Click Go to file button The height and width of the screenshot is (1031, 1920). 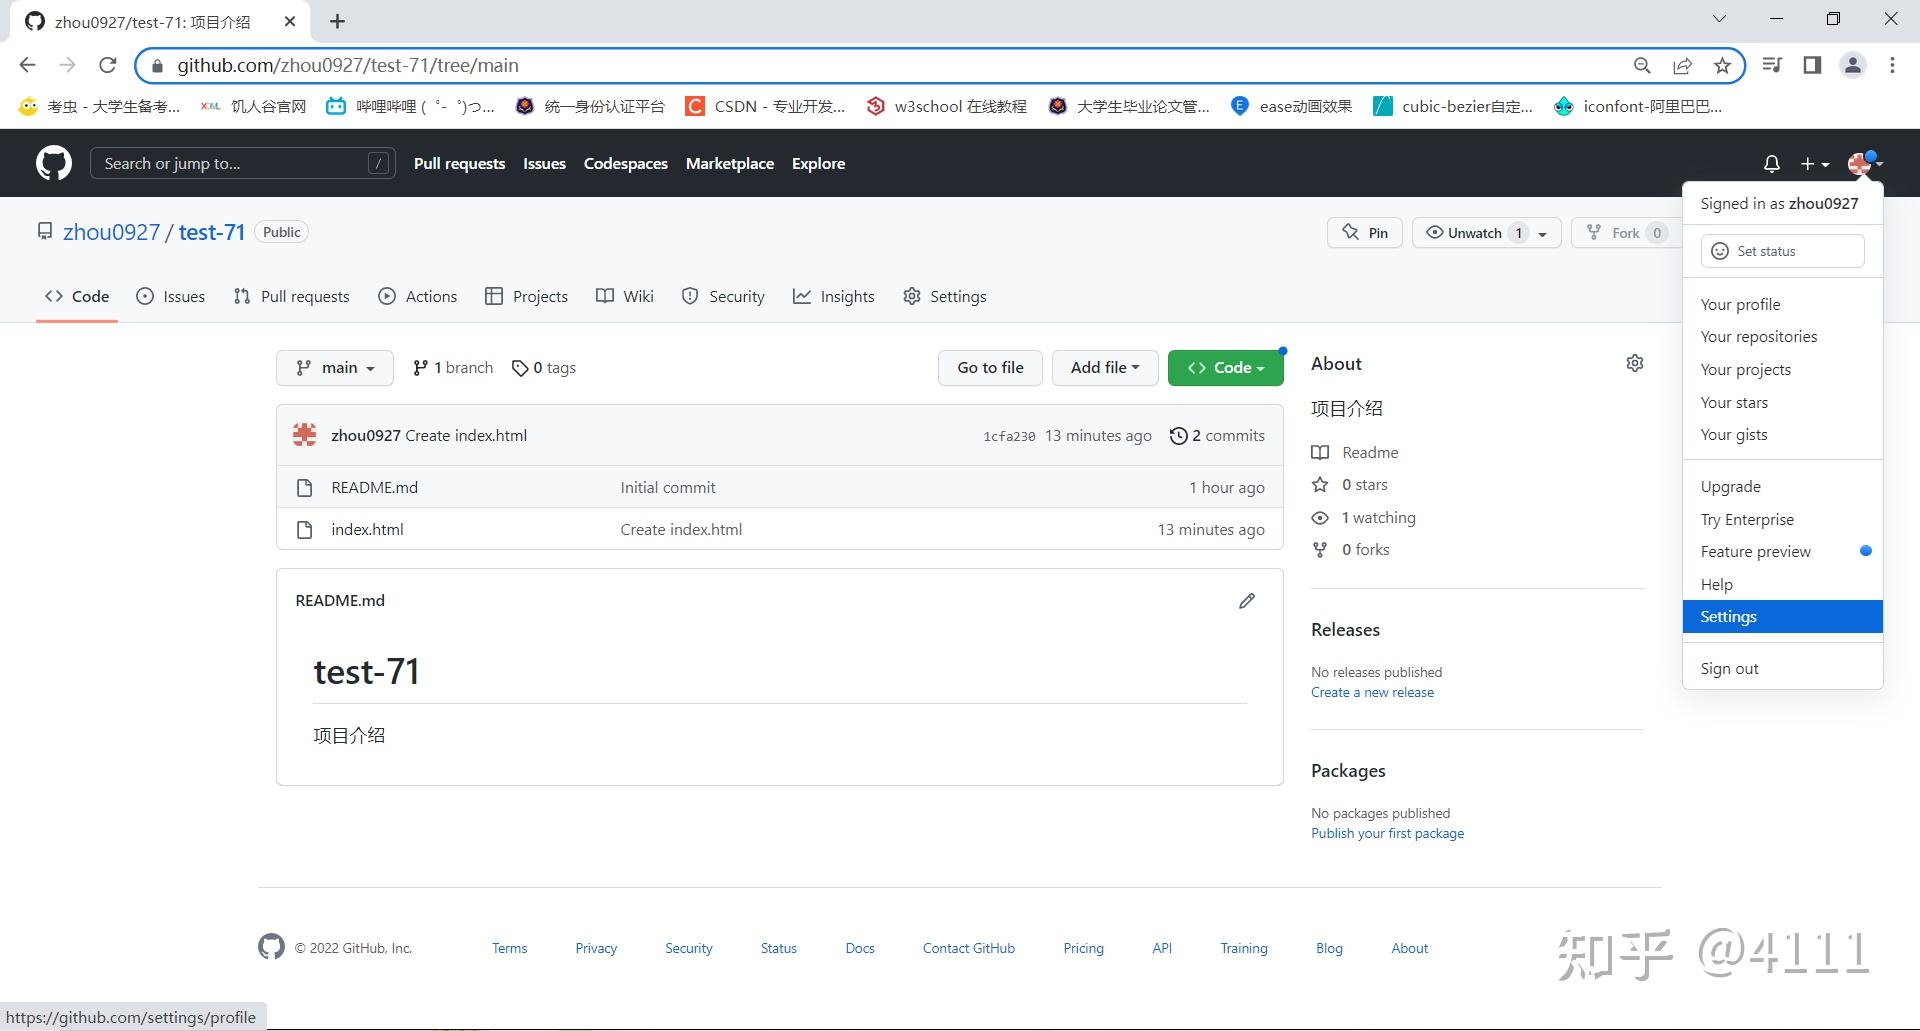tap(990, 368)
